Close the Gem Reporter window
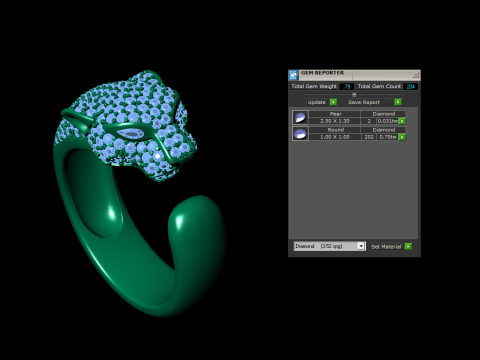Screen dimensions: 480x360 (x=415, y=74)
